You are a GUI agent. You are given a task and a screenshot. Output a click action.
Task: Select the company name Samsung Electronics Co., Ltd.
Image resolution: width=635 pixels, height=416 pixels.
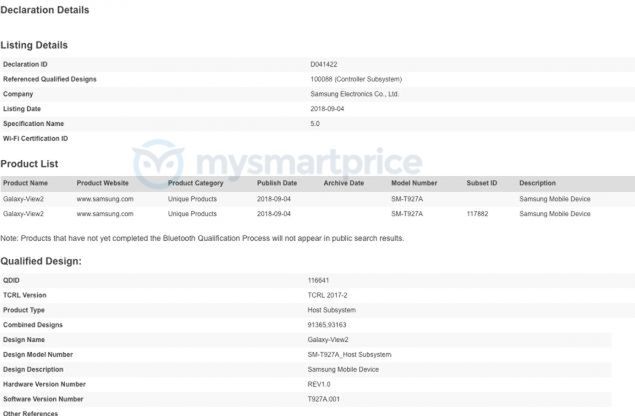pyautogui.click(x=354, y=94)
